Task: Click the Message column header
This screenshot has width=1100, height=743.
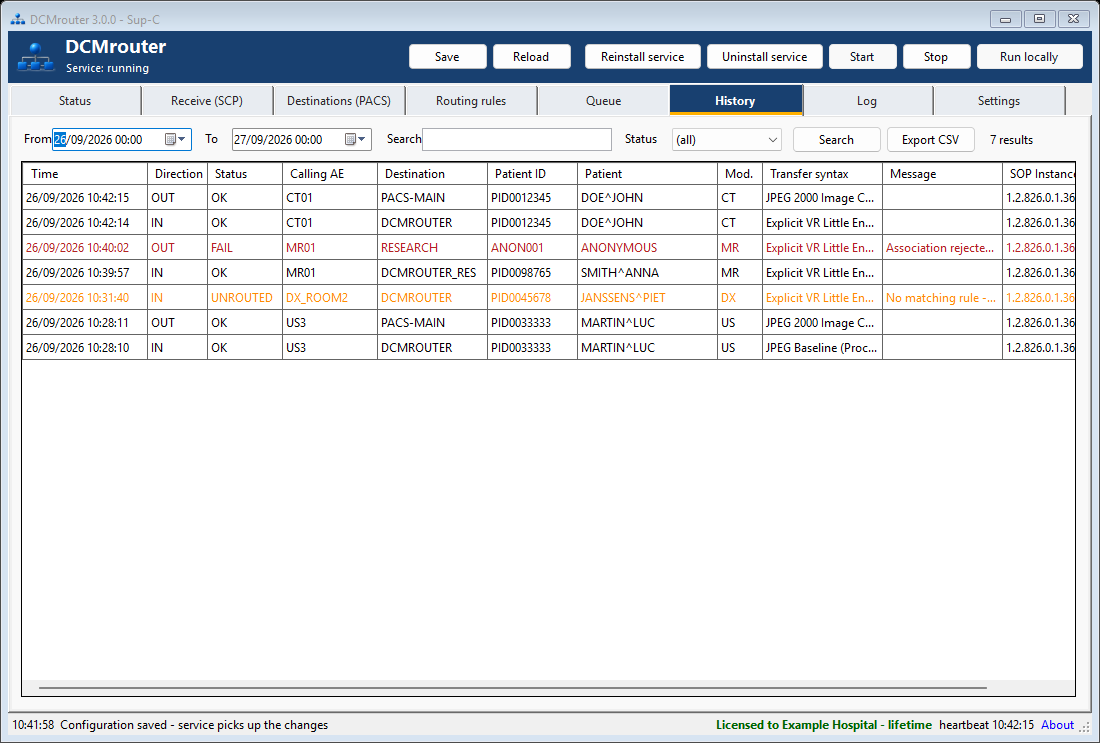Action: pos(942,174)
